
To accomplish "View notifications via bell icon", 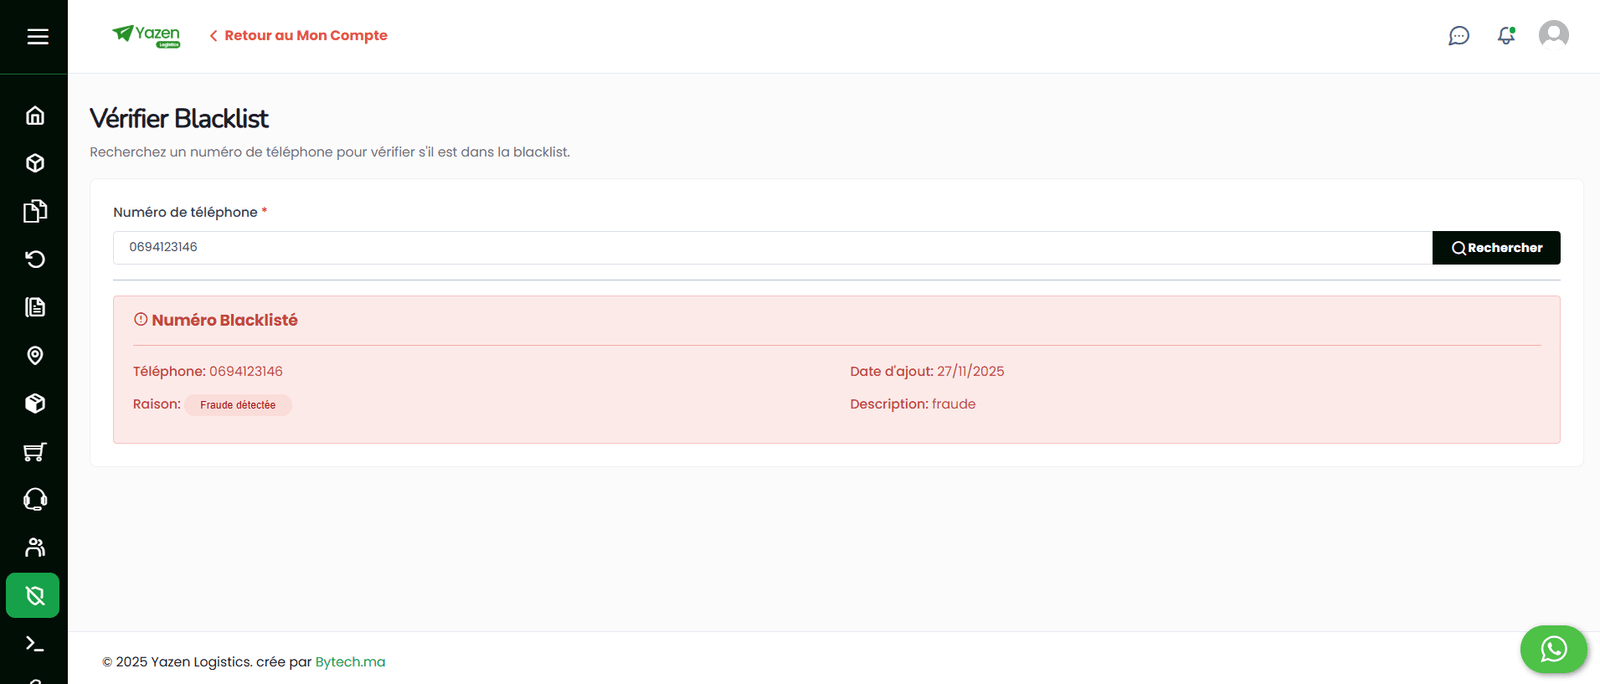I will coord(1506,36).
